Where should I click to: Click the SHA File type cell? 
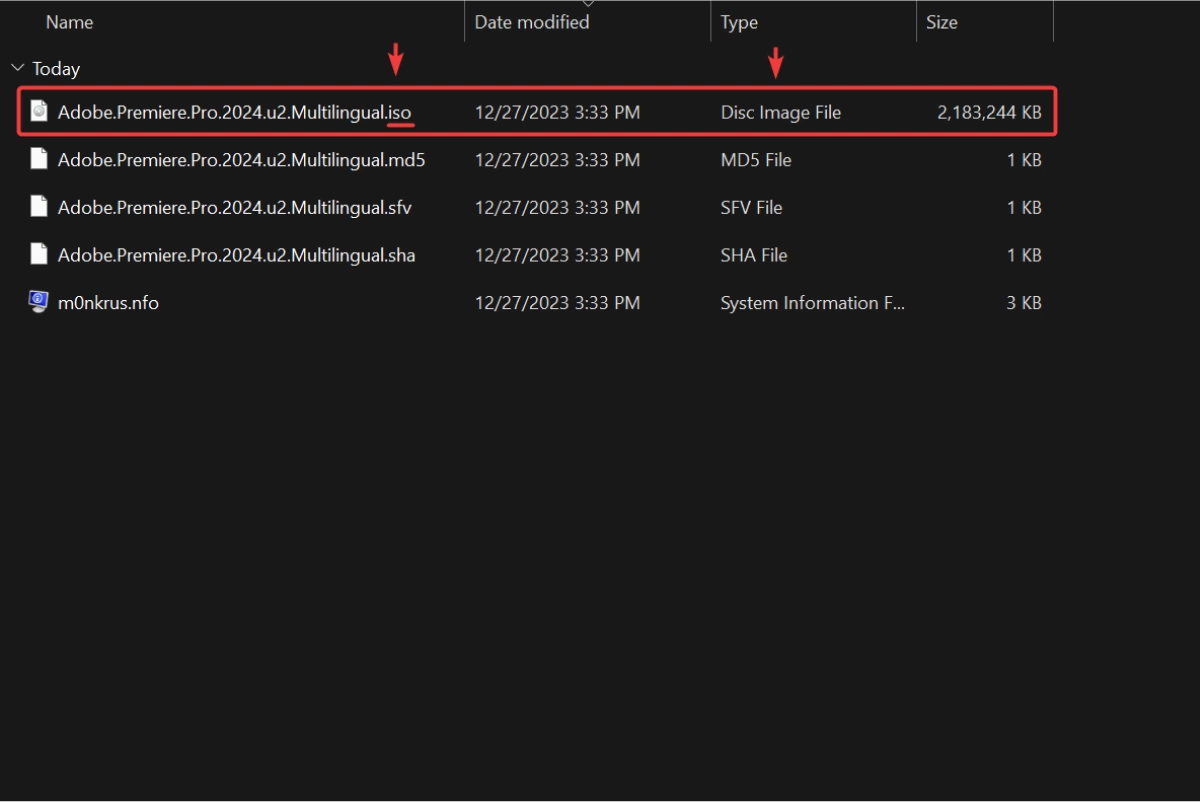tap(754, 256)
